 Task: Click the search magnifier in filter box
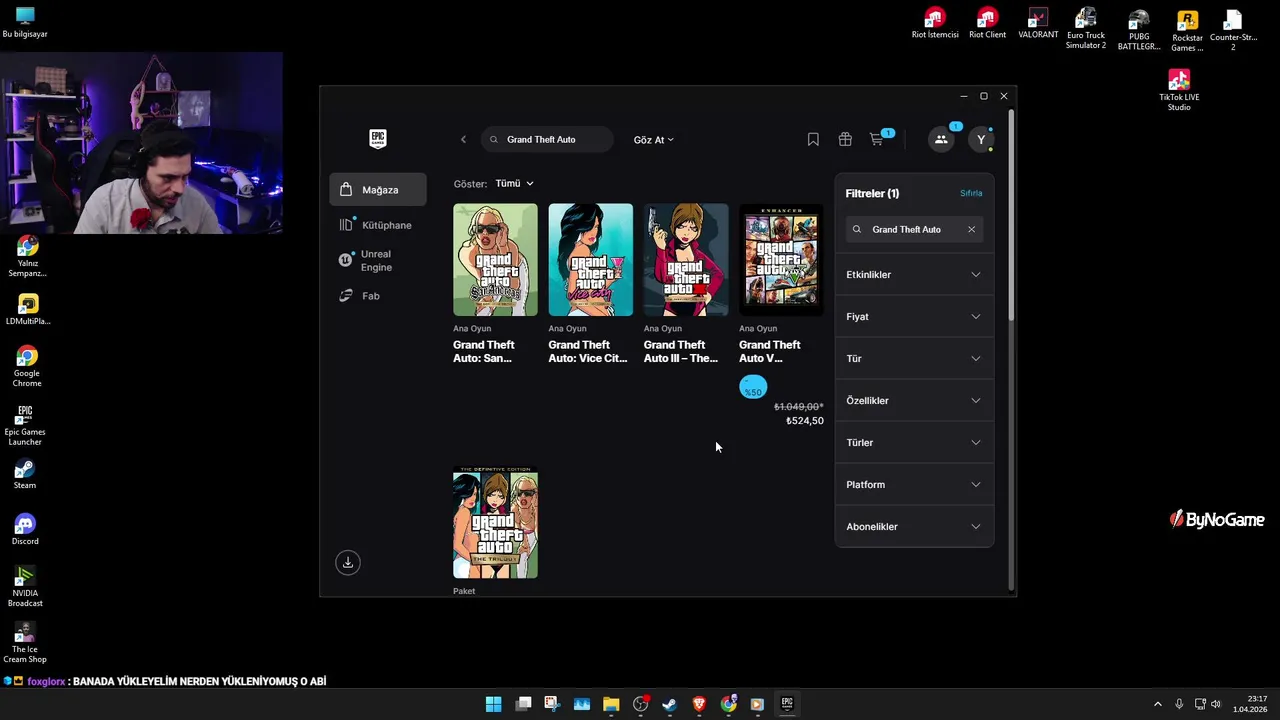857,229
